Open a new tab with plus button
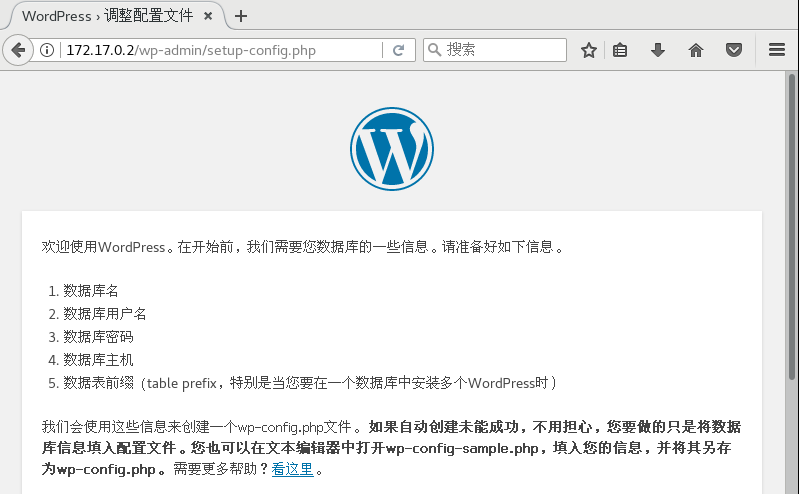 241,16
